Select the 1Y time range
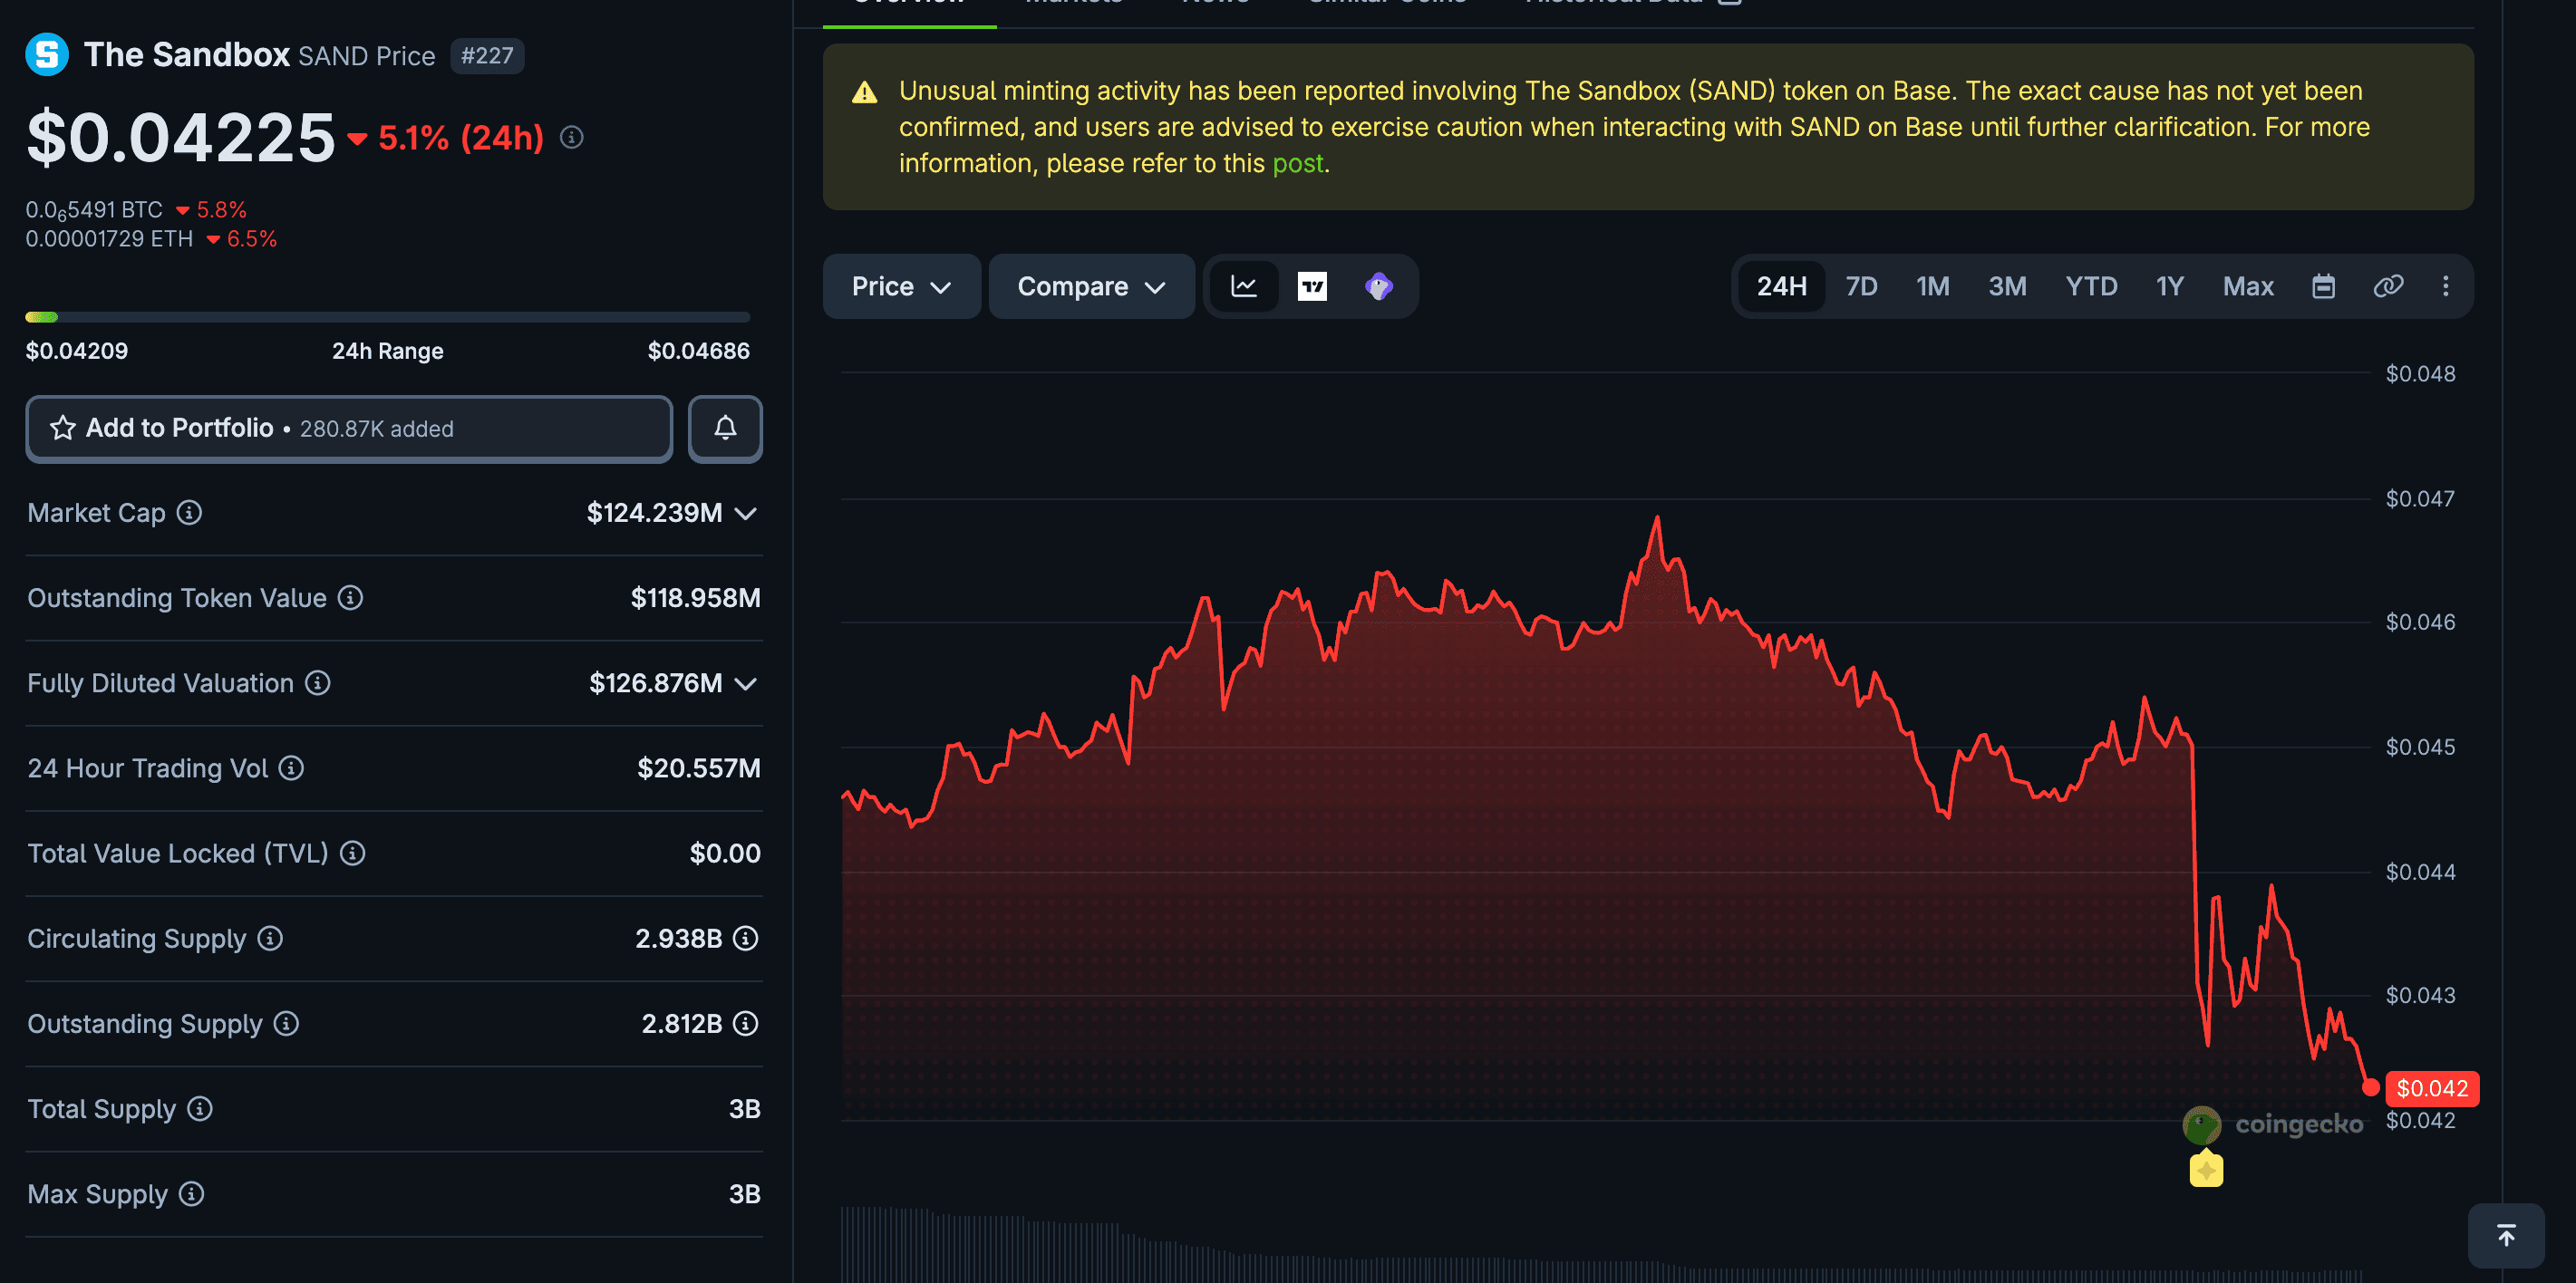 2169,286
